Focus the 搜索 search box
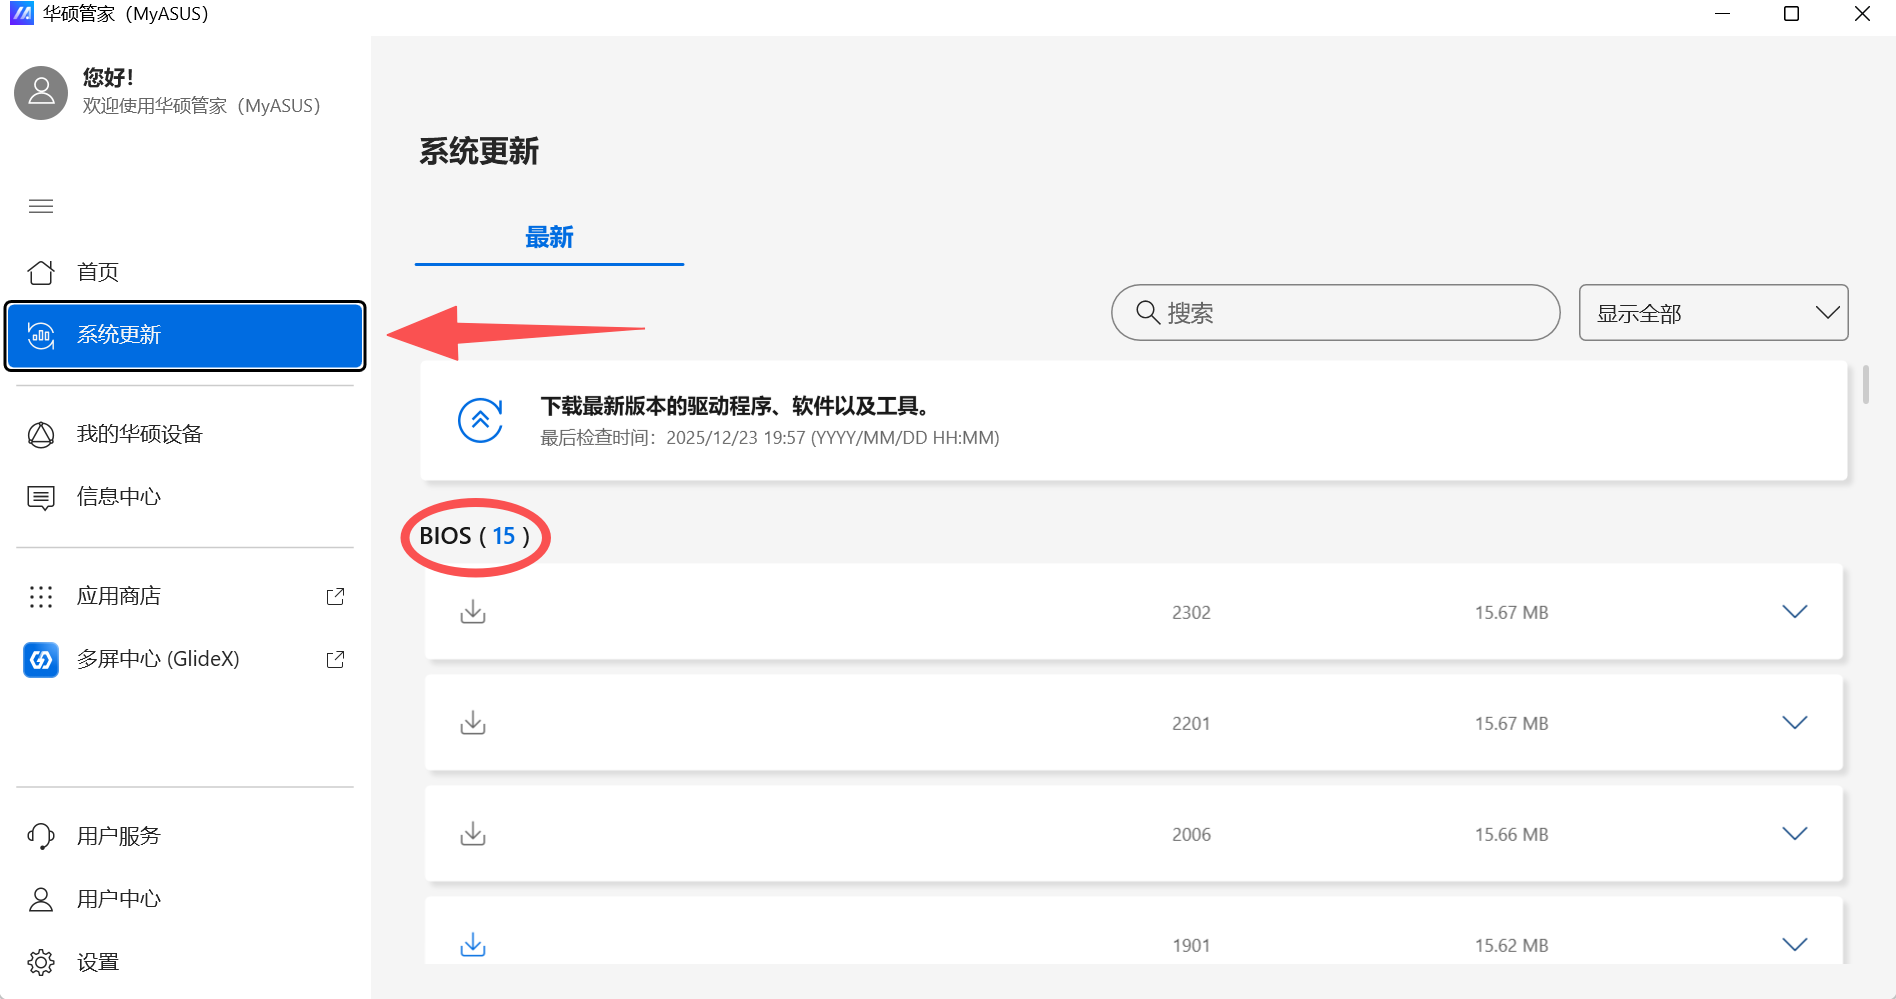Screen dimensions: 1896x999 coord(1335,313)
